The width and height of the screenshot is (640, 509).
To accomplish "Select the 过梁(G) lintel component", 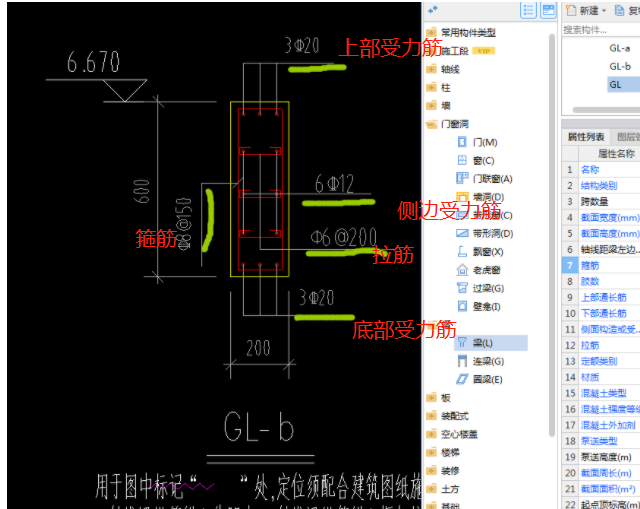I will point(480,288).
